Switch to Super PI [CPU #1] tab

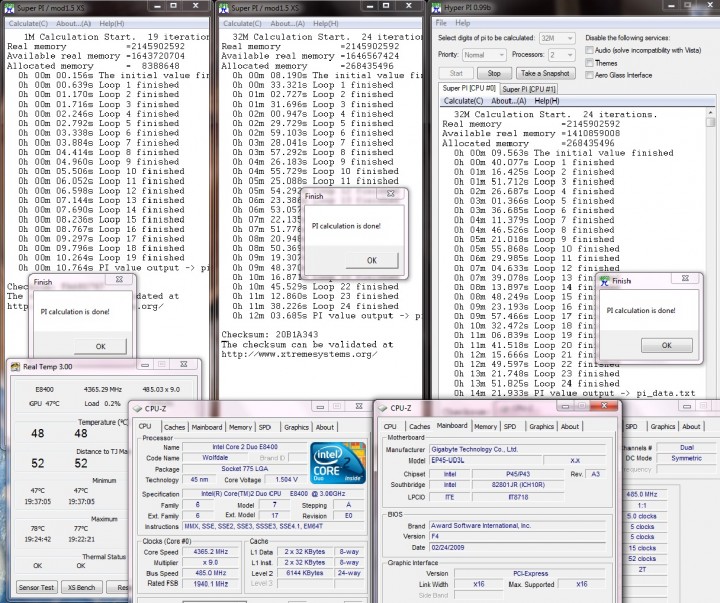pyautogui.click(x=529, y=89)
